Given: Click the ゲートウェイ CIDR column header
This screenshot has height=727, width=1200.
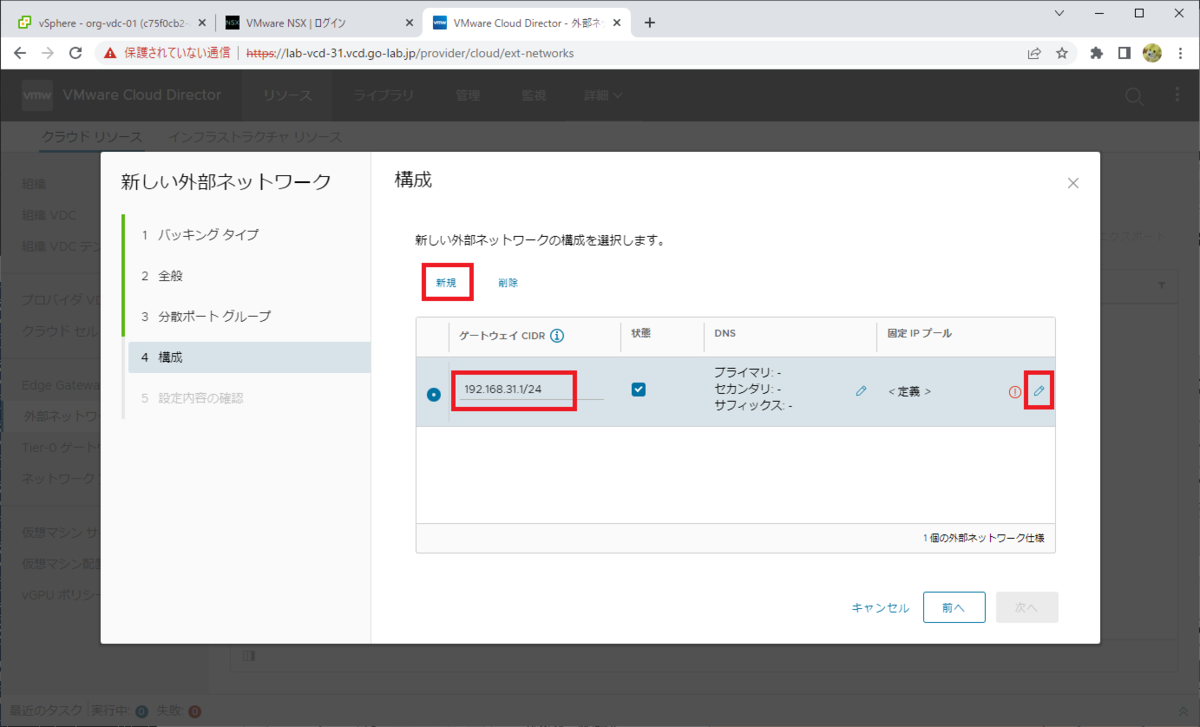Looking at the screenshot, I should 502,336.
